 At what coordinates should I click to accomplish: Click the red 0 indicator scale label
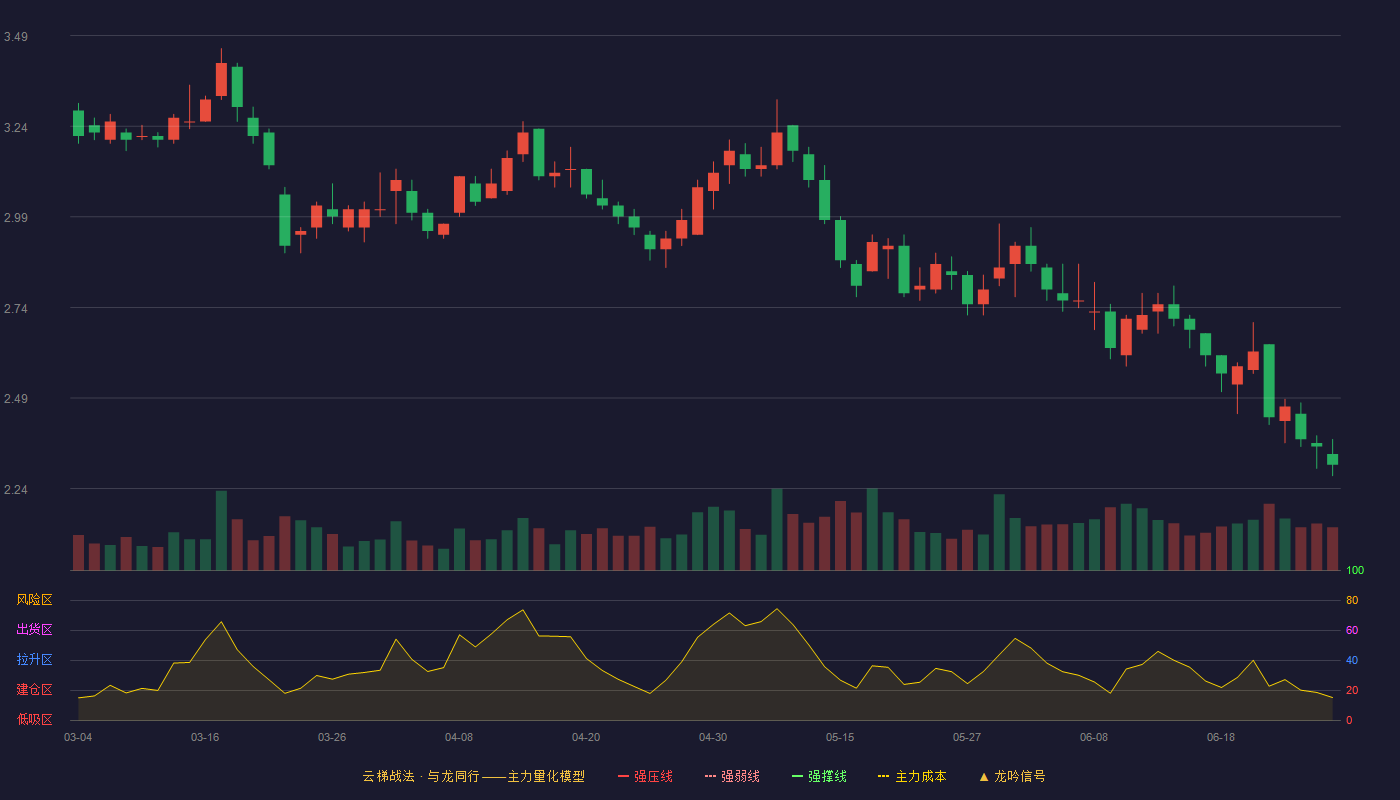(x=1349, y=720)
